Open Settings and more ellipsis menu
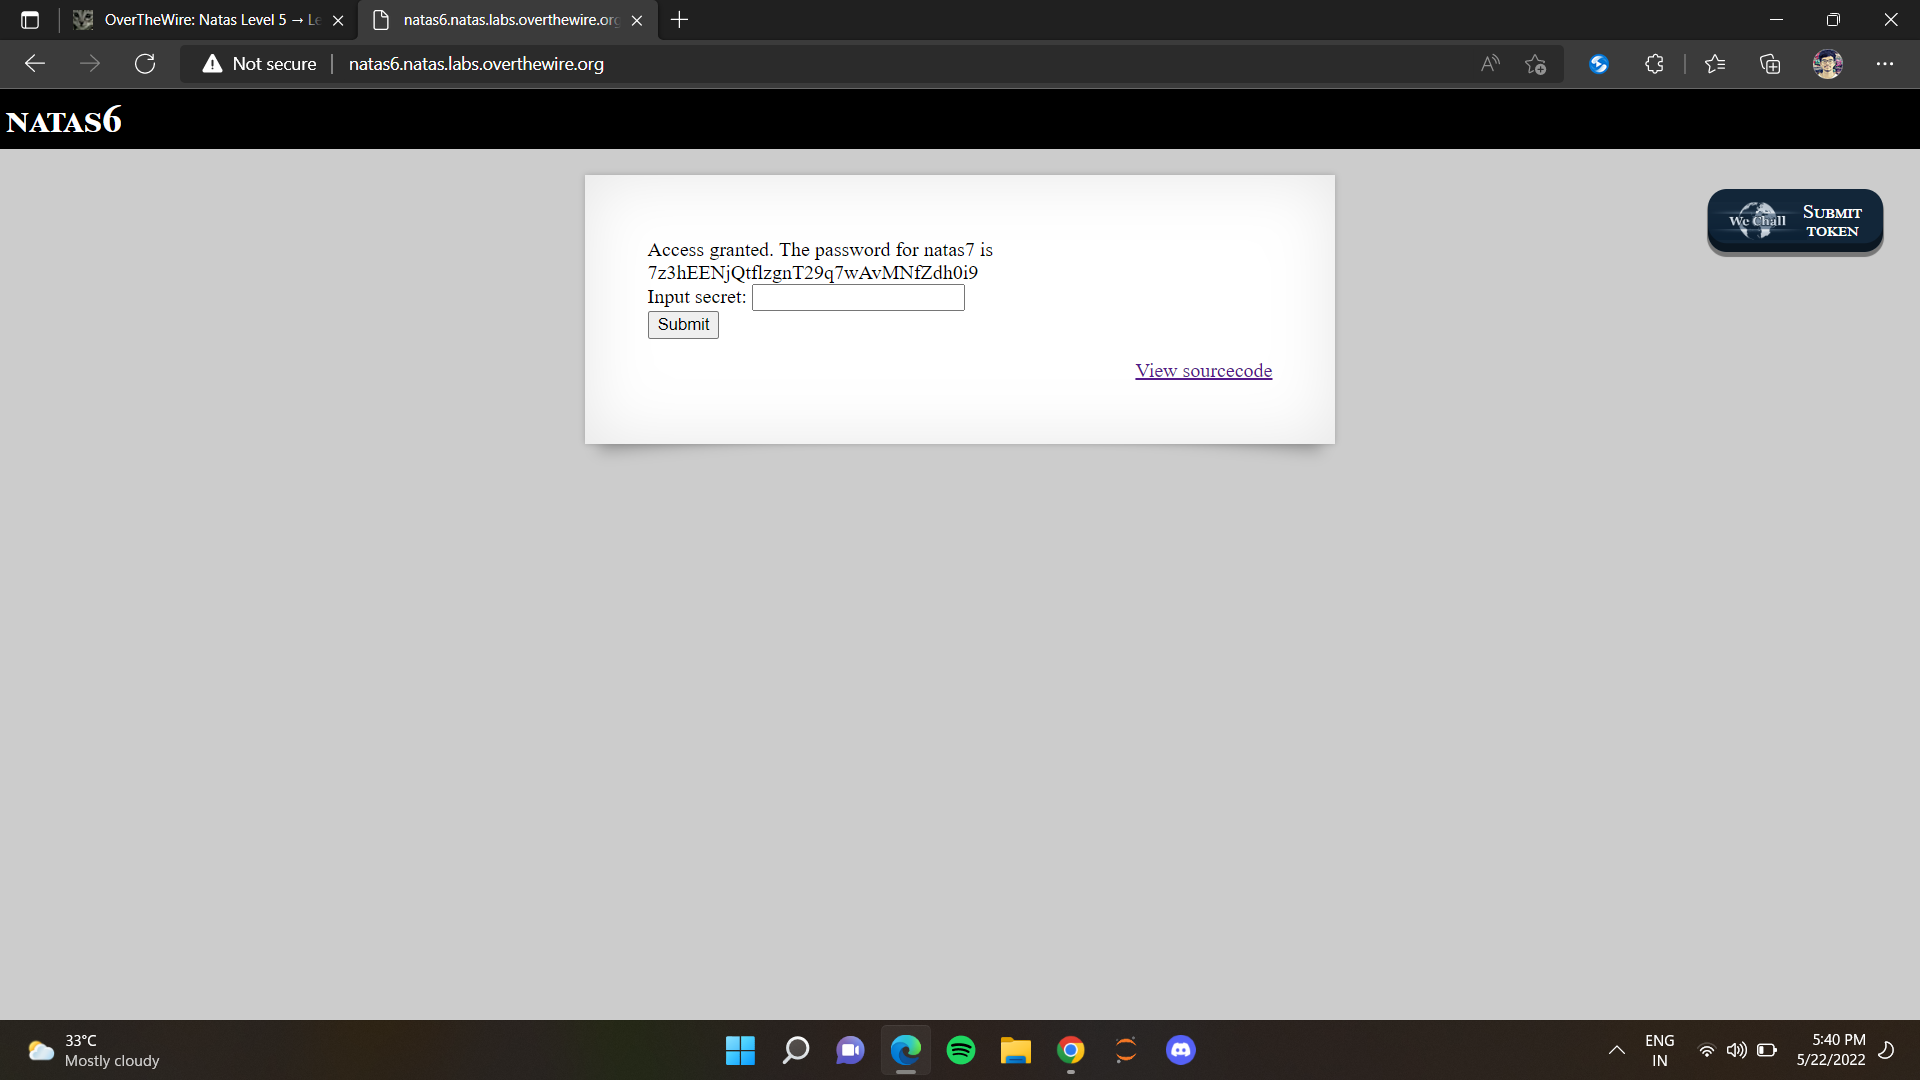 point(1885,64)
